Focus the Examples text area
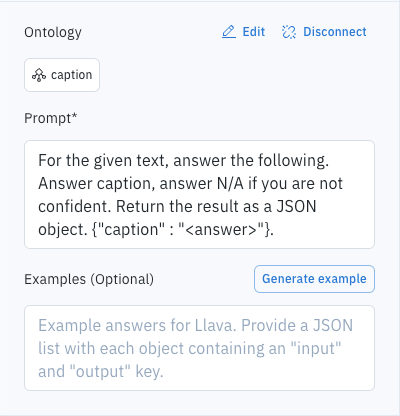The image size is (400, 416). (x=199, y=348)
